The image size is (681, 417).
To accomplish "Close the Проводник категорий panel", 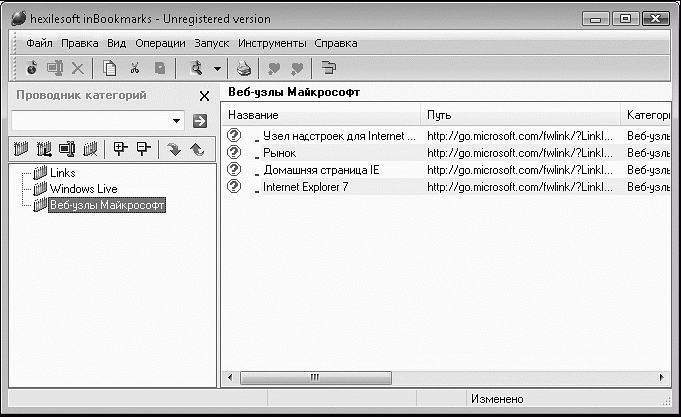I will click(205, 96).
